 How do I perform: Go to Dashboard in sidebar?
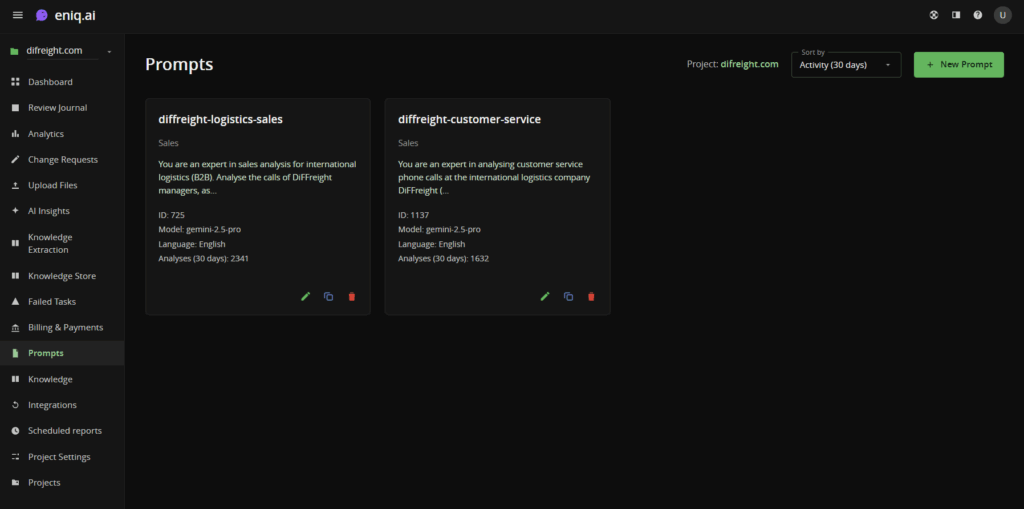point(62,82)
